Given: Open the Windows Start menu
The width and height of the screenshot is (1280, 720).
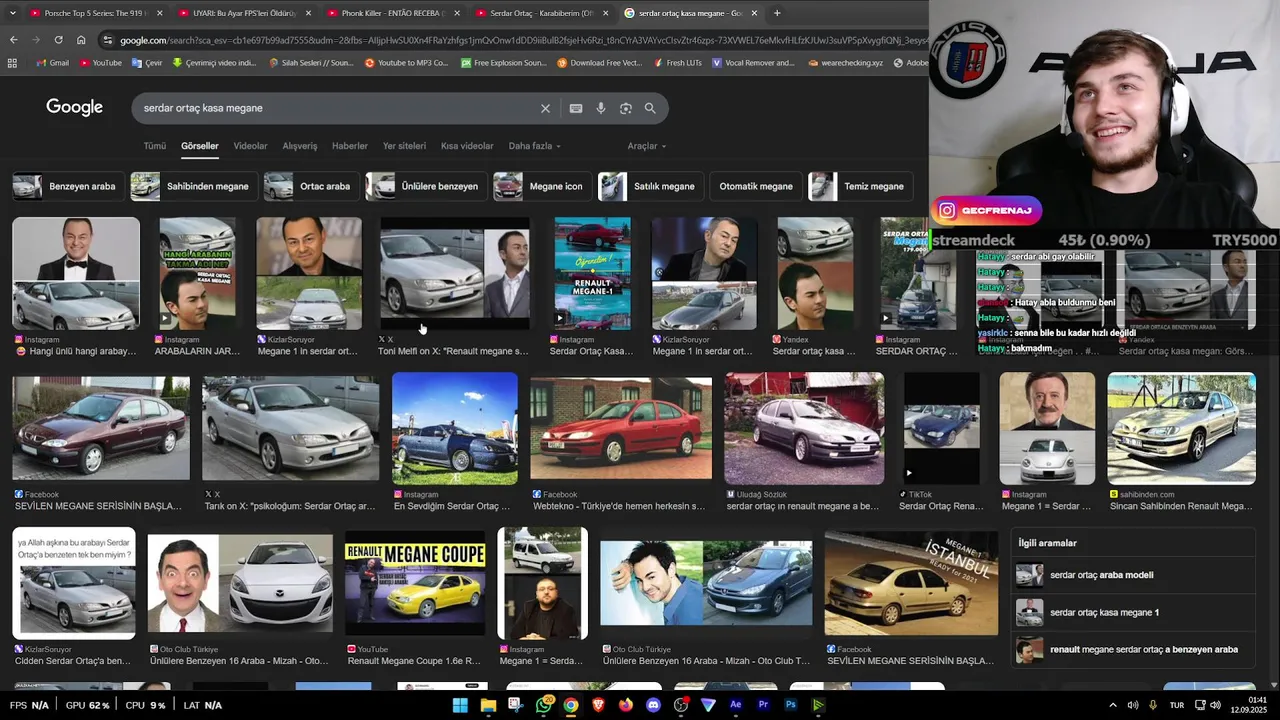Looking at the screenshot, I should [x=460, y=705].
